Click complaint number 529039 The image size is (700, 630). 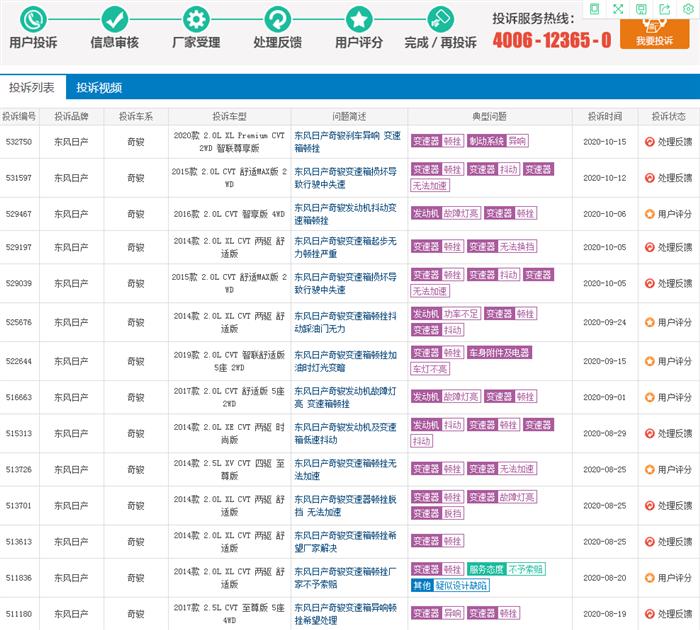coord(19,283)
